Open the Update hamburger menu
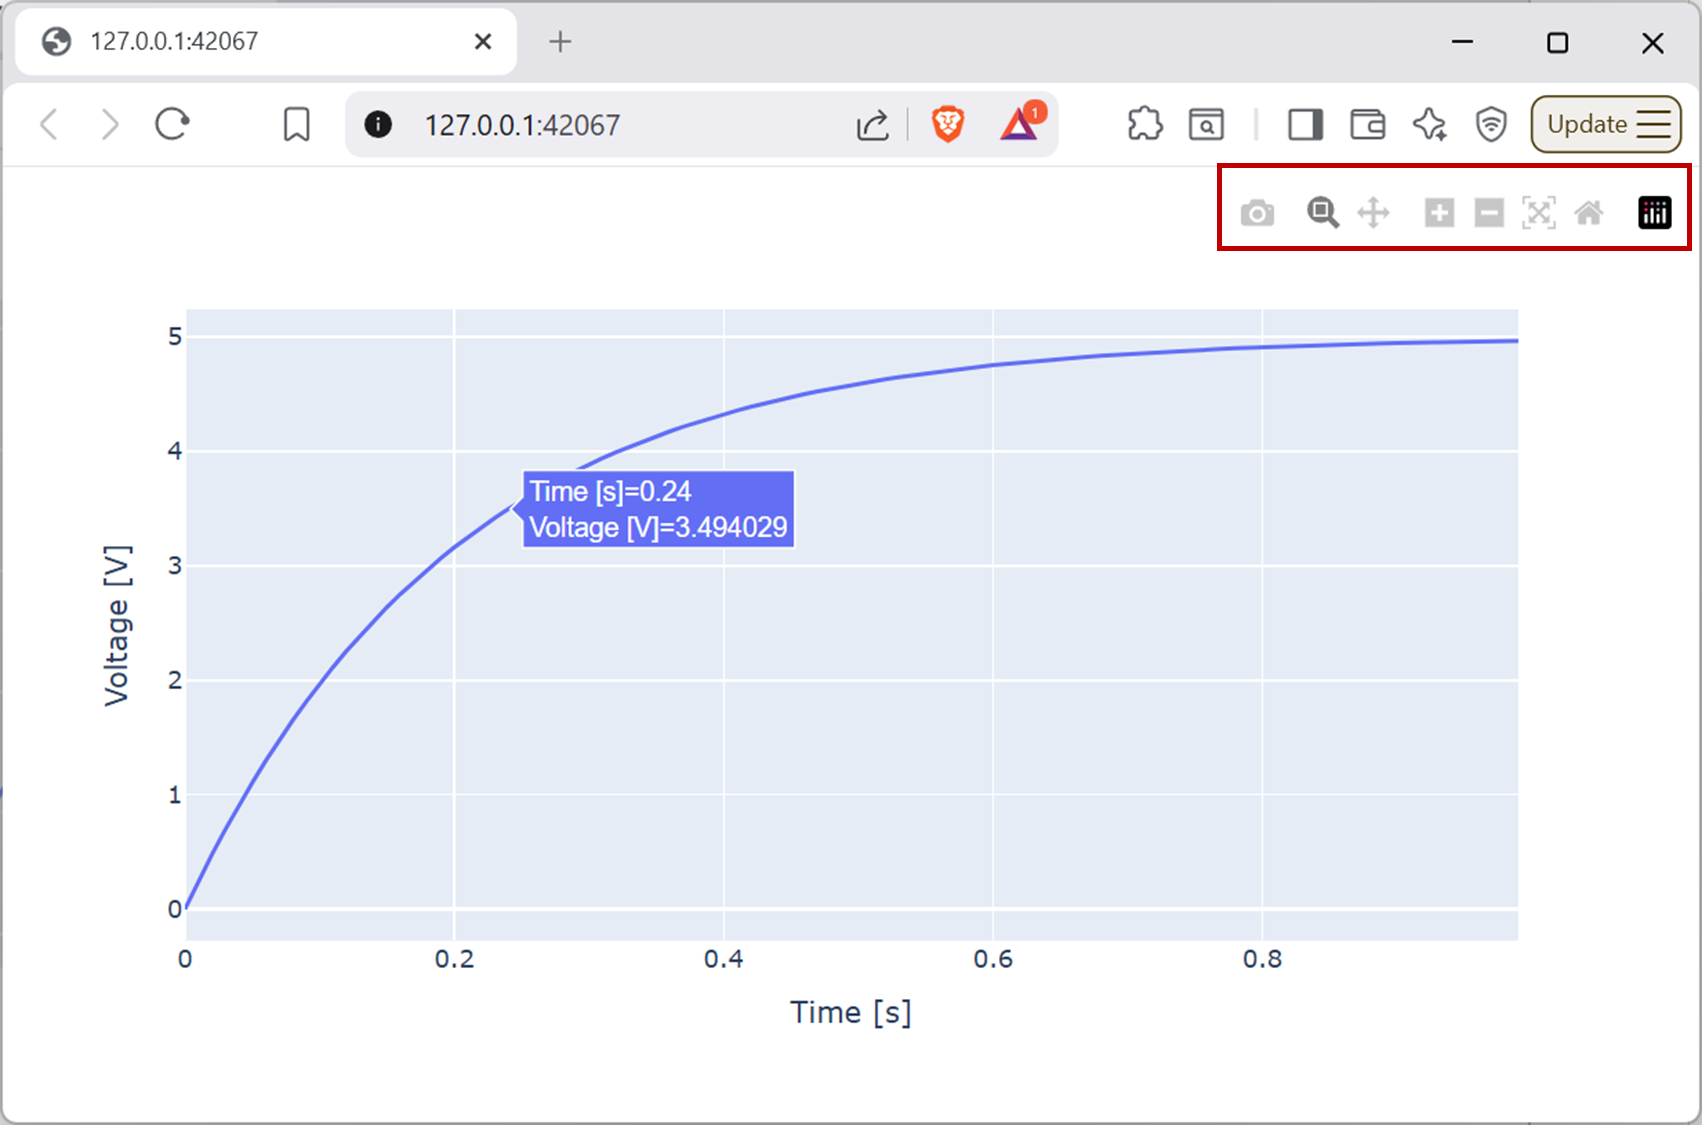 pyautogui.click(x=1606, y=124)
